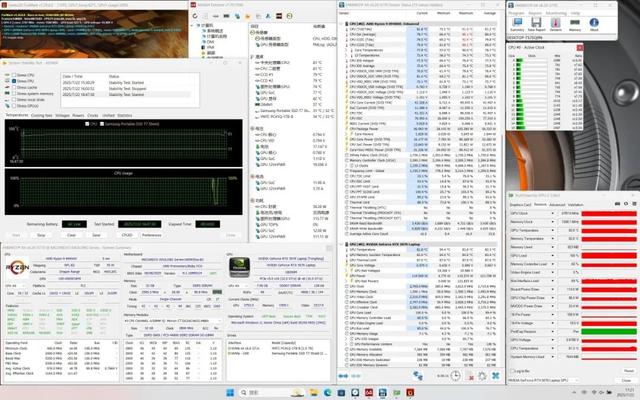Click the Windows Start button
This screenshot has height=400, width=640.
point(230,393)
